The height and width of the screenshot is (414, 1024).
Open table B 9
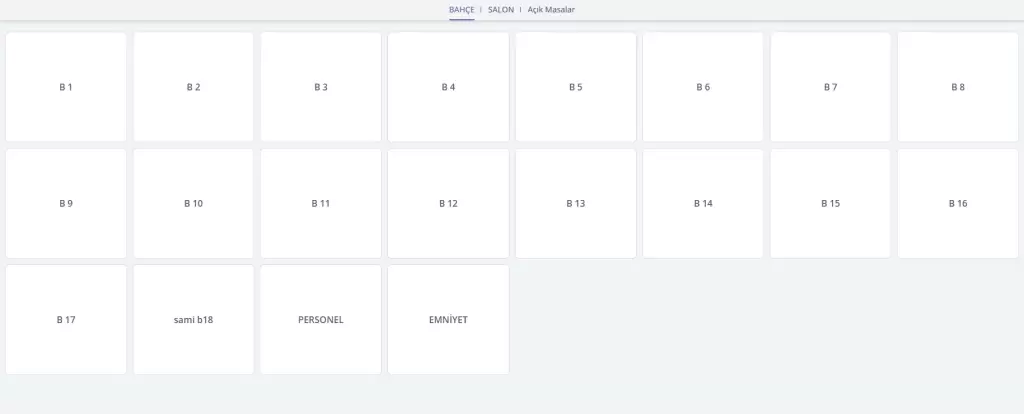pos(66,203)
